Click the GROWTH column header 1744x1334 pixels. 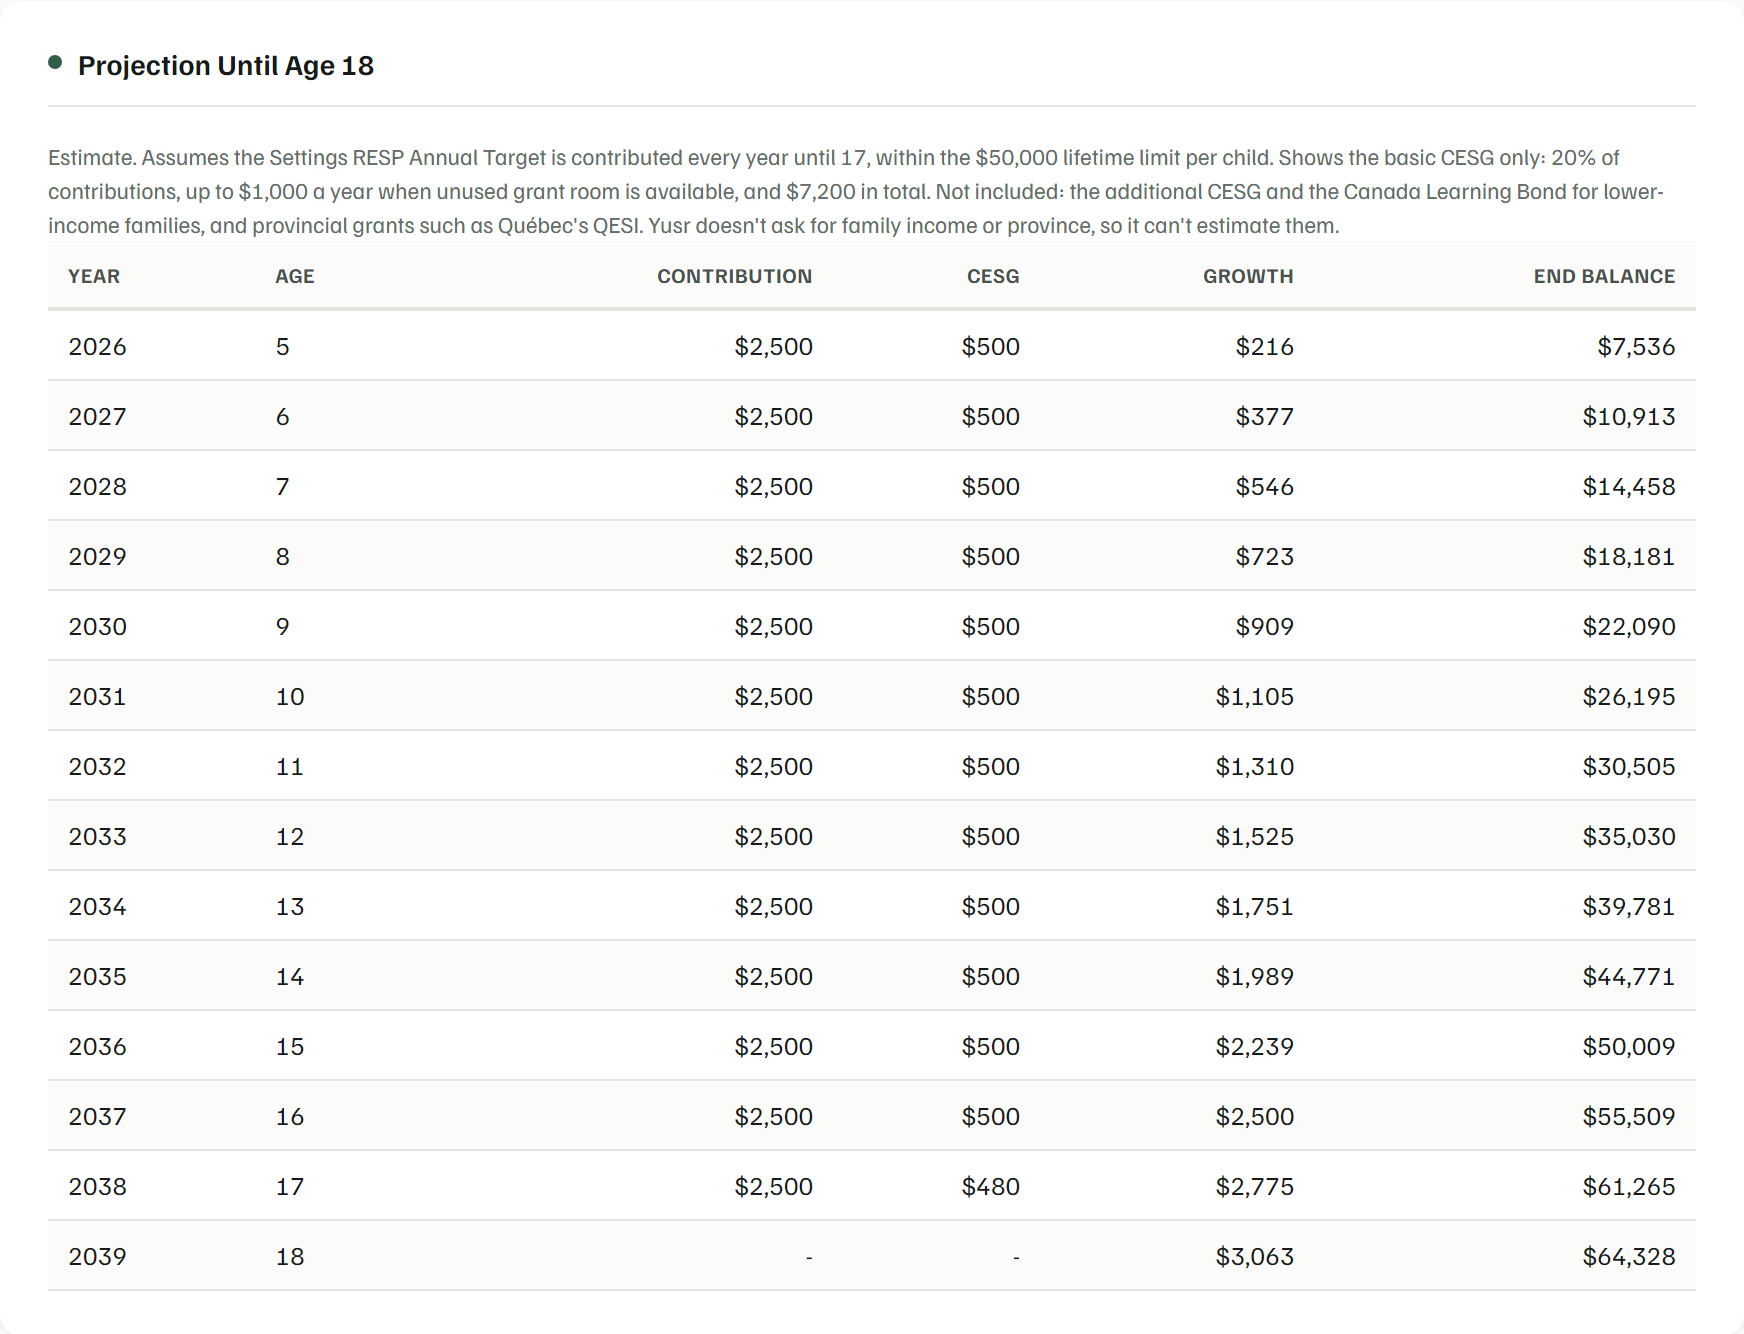click(x=1248, y=277)
